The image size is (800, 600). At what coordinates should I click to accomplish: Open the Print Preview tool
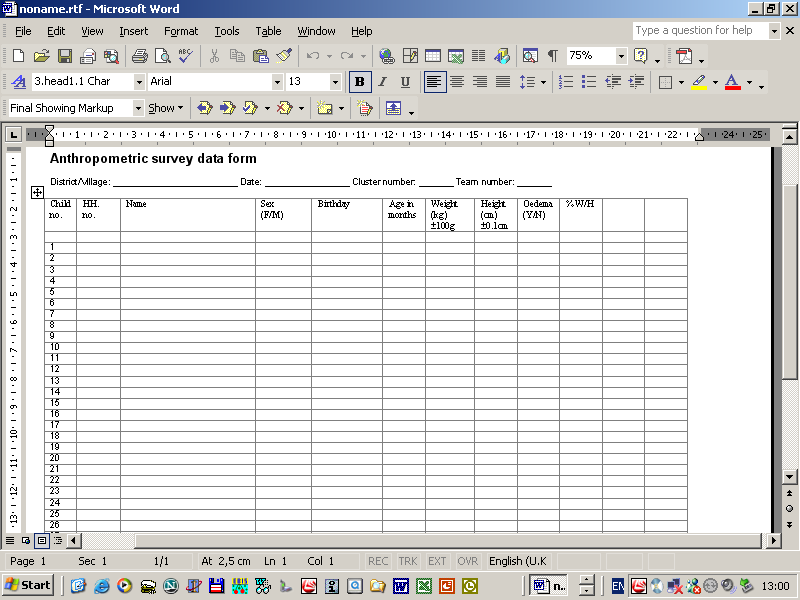[162, 56]
